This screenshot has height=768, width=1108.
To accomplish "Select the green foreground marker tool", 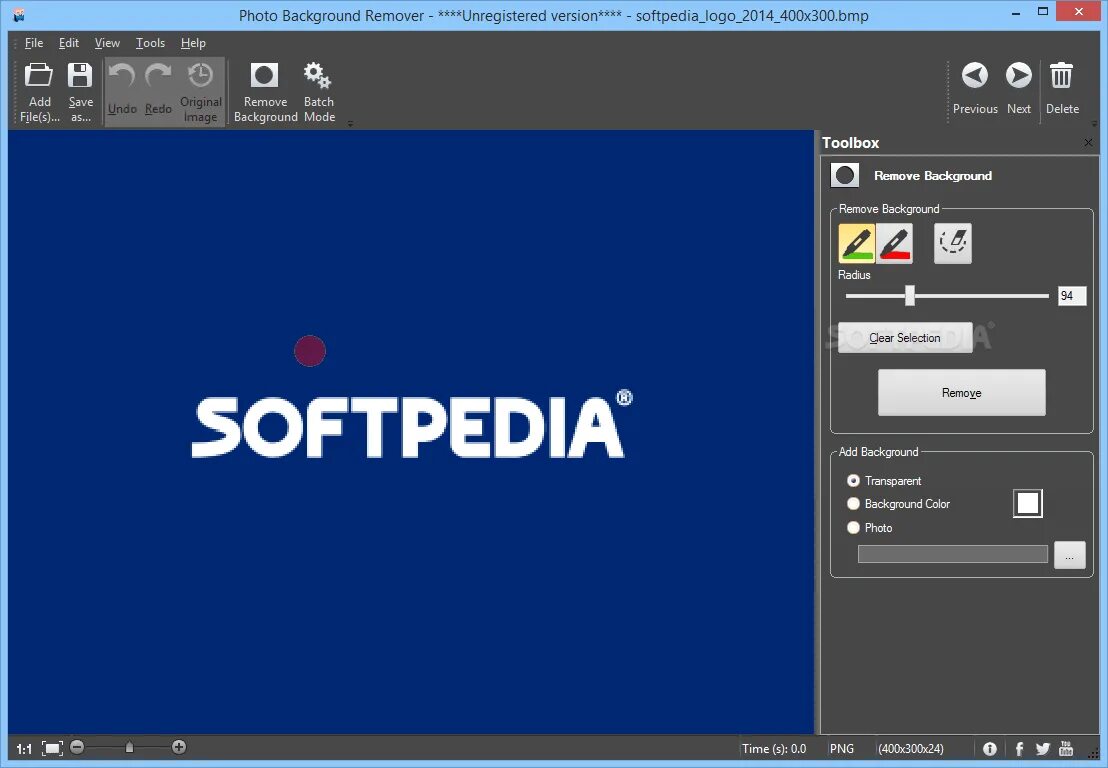I will [x=856, y=243].
